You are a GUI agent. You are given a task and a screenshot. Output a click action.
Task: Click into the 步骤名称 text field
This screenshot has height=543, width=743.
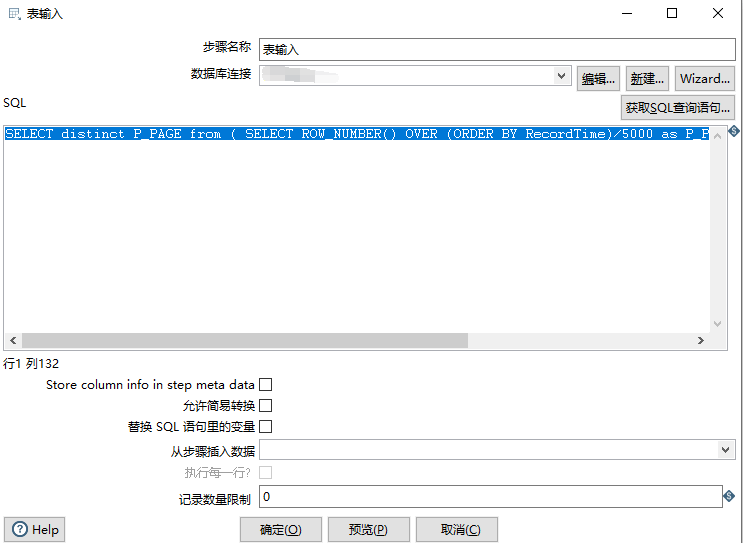coord(497,49)
